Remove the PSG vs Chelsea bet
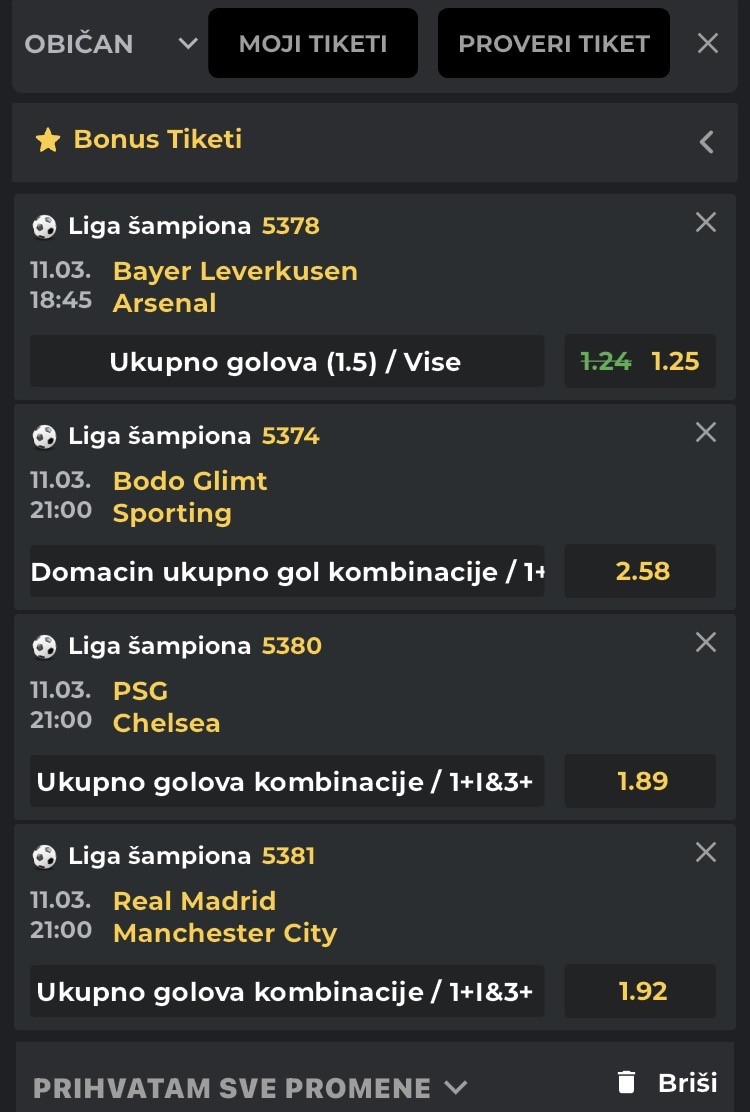750x1112 pixels. (x=706, y=642)
